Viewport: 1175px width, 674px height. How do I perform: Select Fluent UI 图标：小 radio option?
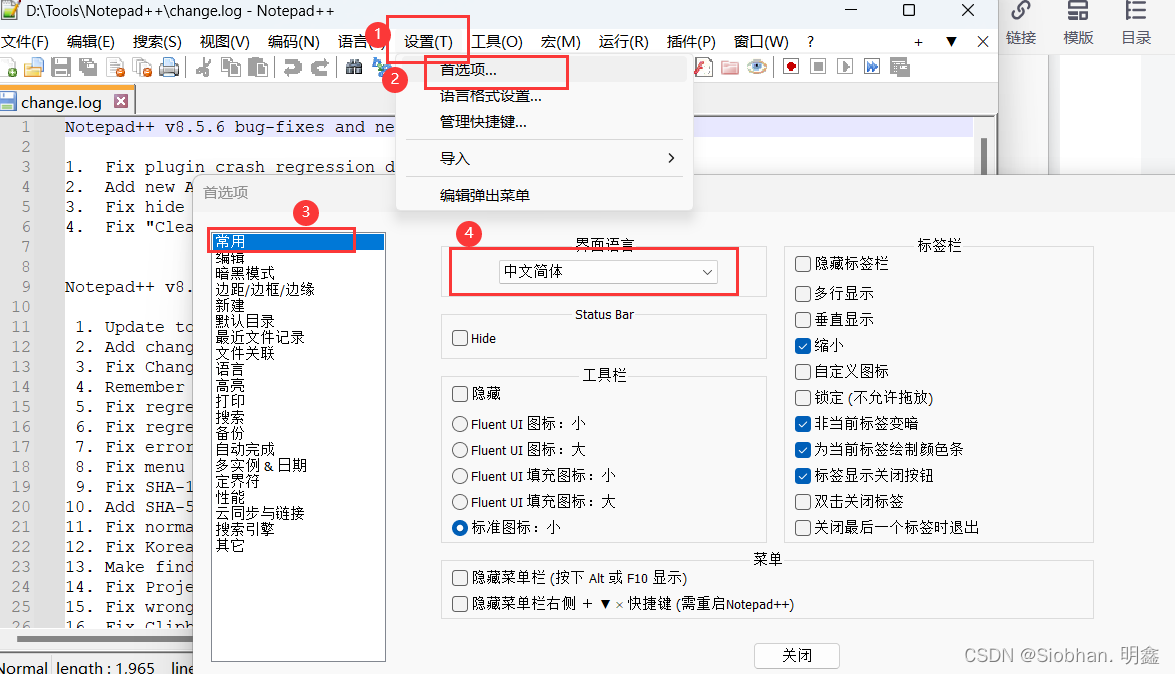click(460, 424)
